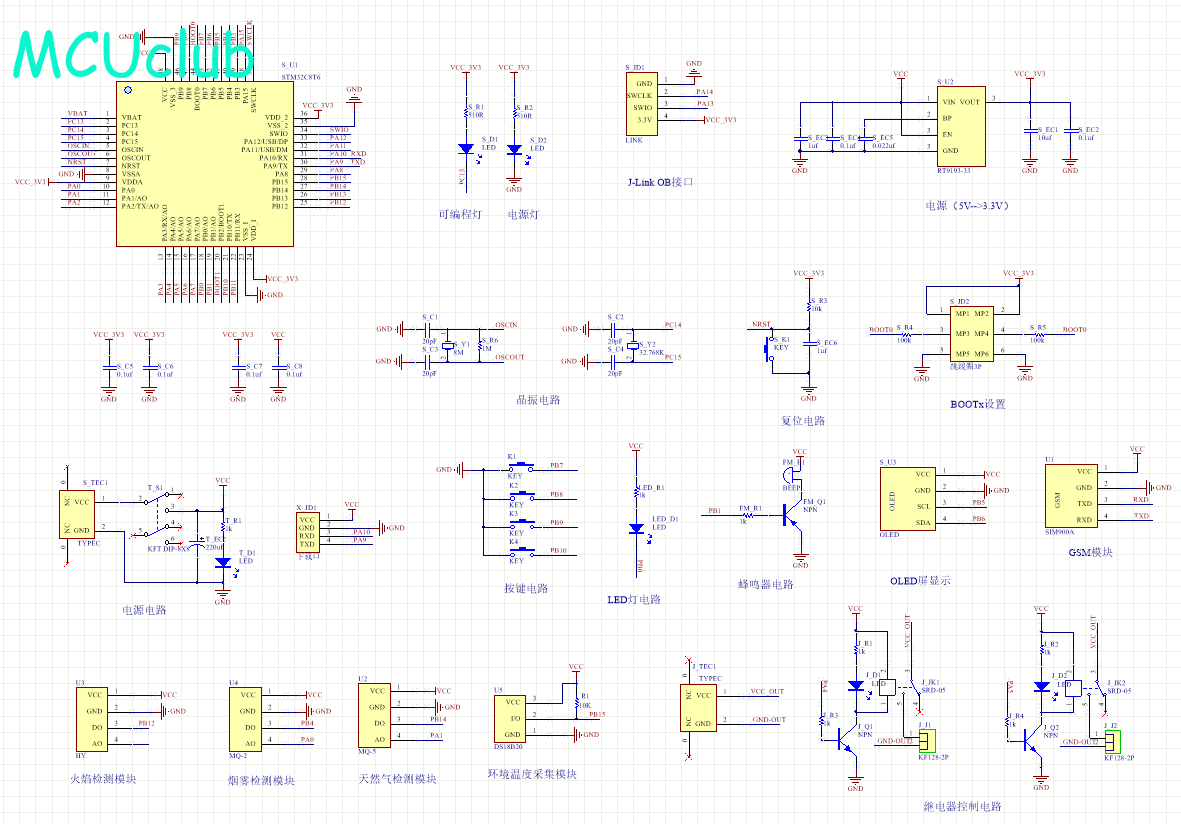Click the J_J1 KF128-2P terminal
This screenshot has height=824, width=1181.
click(926, 741)
